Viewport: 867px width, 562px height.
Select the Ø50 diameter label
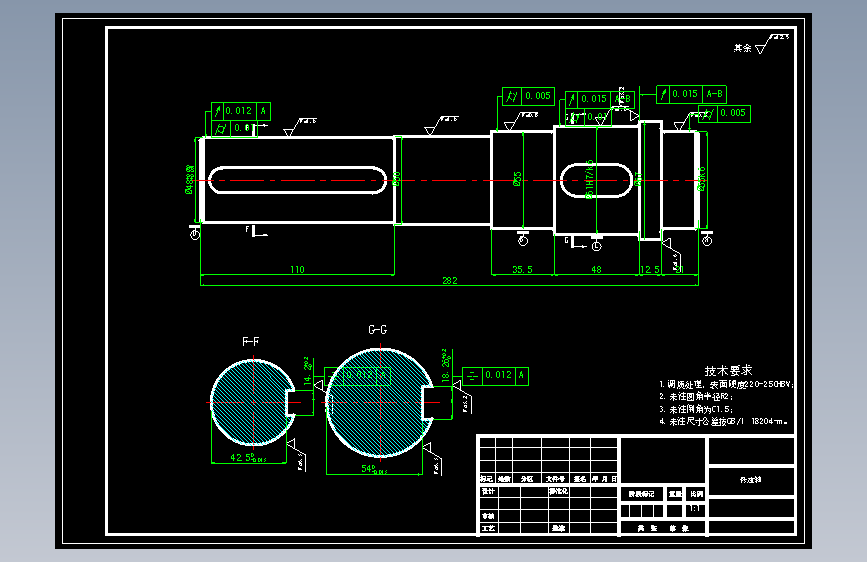pyautogui.click(x=396, y=179)
